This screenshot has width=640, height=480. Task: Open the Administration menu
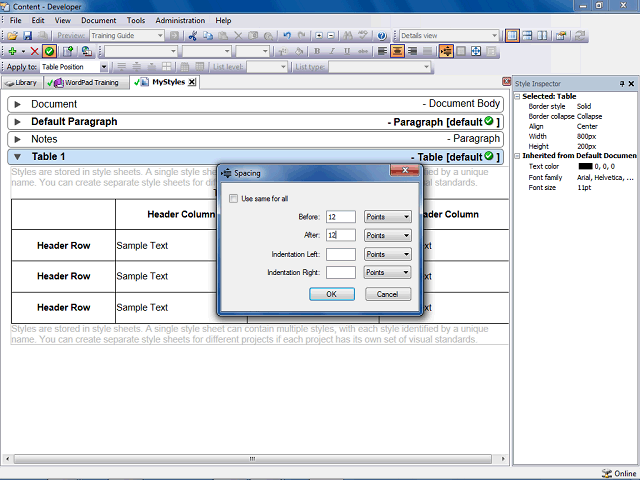(x=180, y=20)
